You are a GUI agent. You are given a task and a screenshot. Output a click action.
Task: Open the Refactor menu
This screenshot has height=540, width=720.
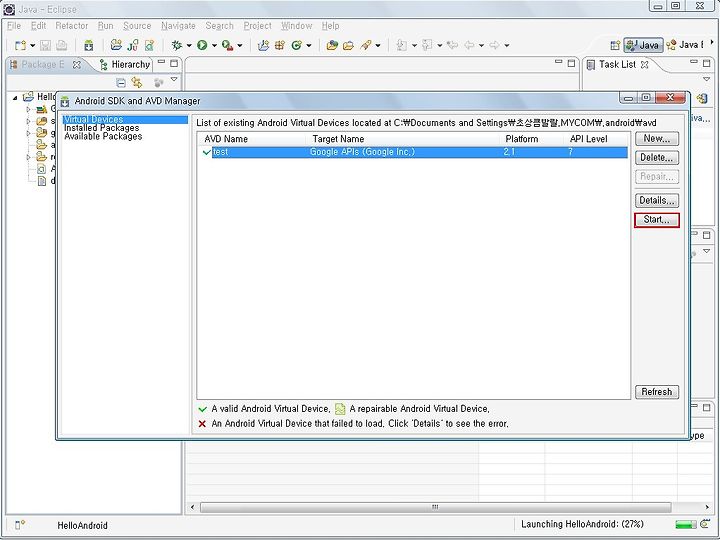72,26
